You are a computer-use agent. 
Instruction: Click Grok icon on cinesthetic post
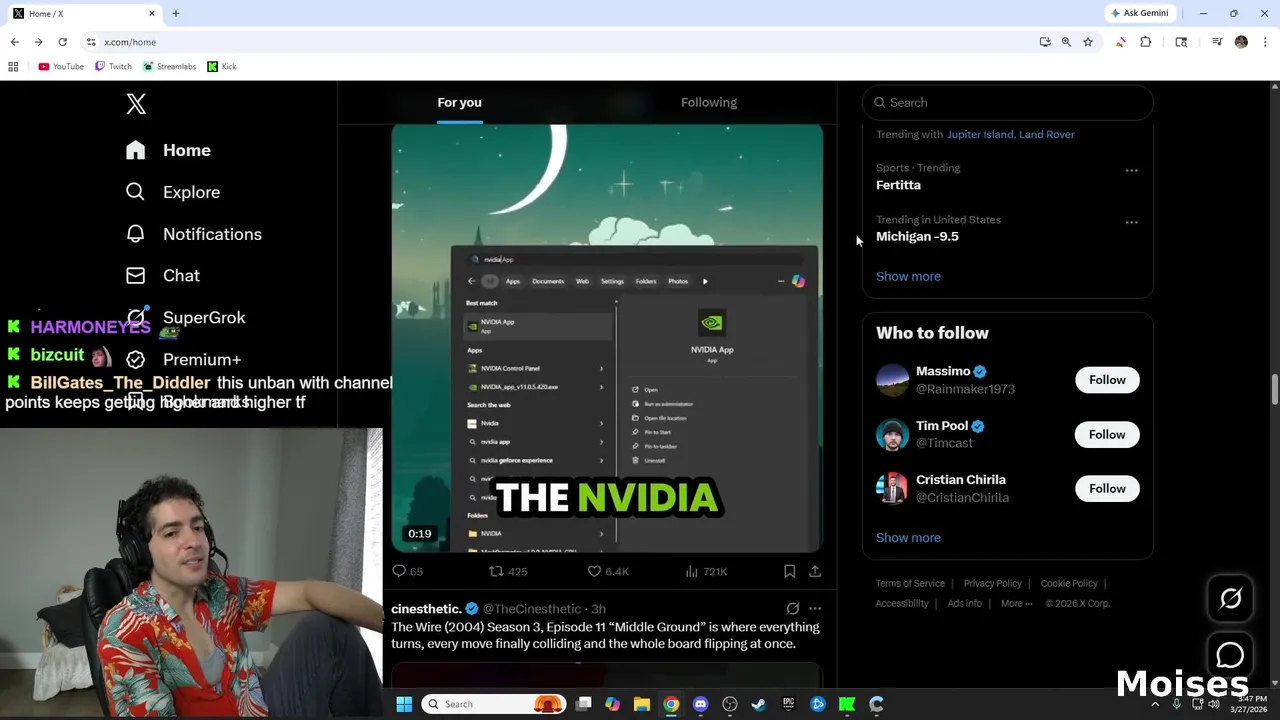(792, 608)
